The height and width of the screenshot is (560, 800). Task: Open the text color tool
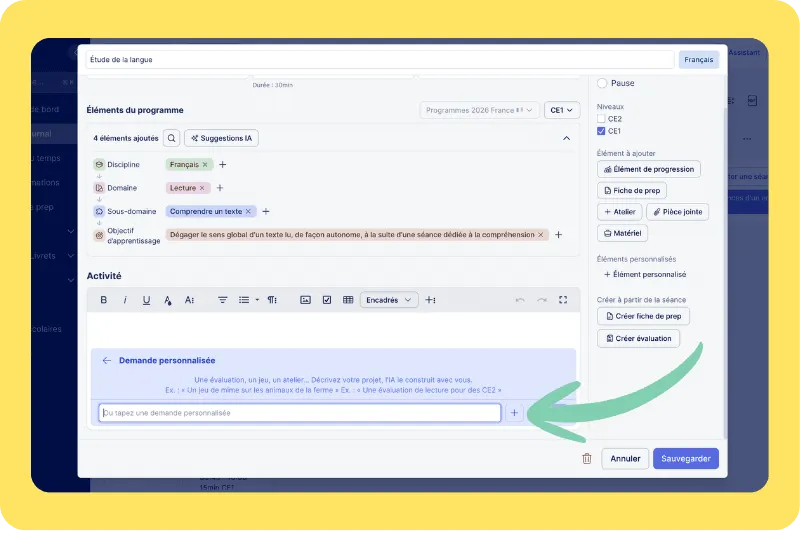click(168, 300)
